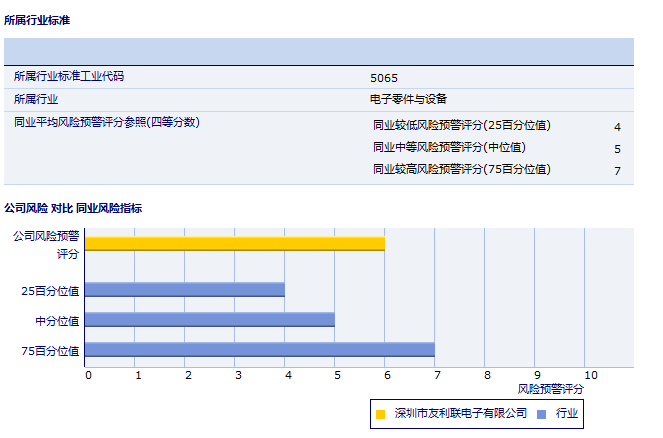Select the 电子零件与设备 industry value
663x438 pixels.
tap(408, 99)
